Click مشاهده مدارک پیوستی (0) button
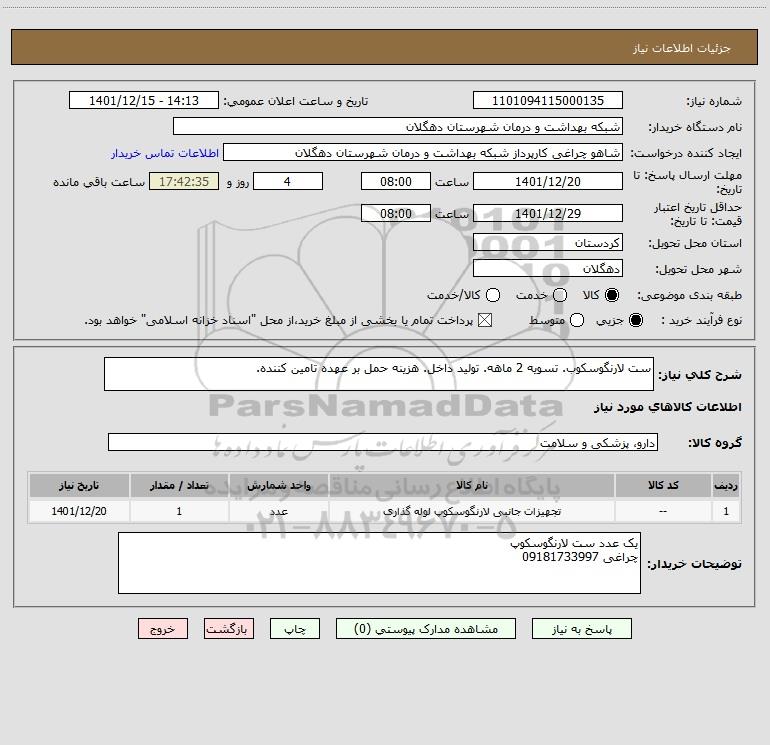The image size is (770, 745). tap(426, 629)
